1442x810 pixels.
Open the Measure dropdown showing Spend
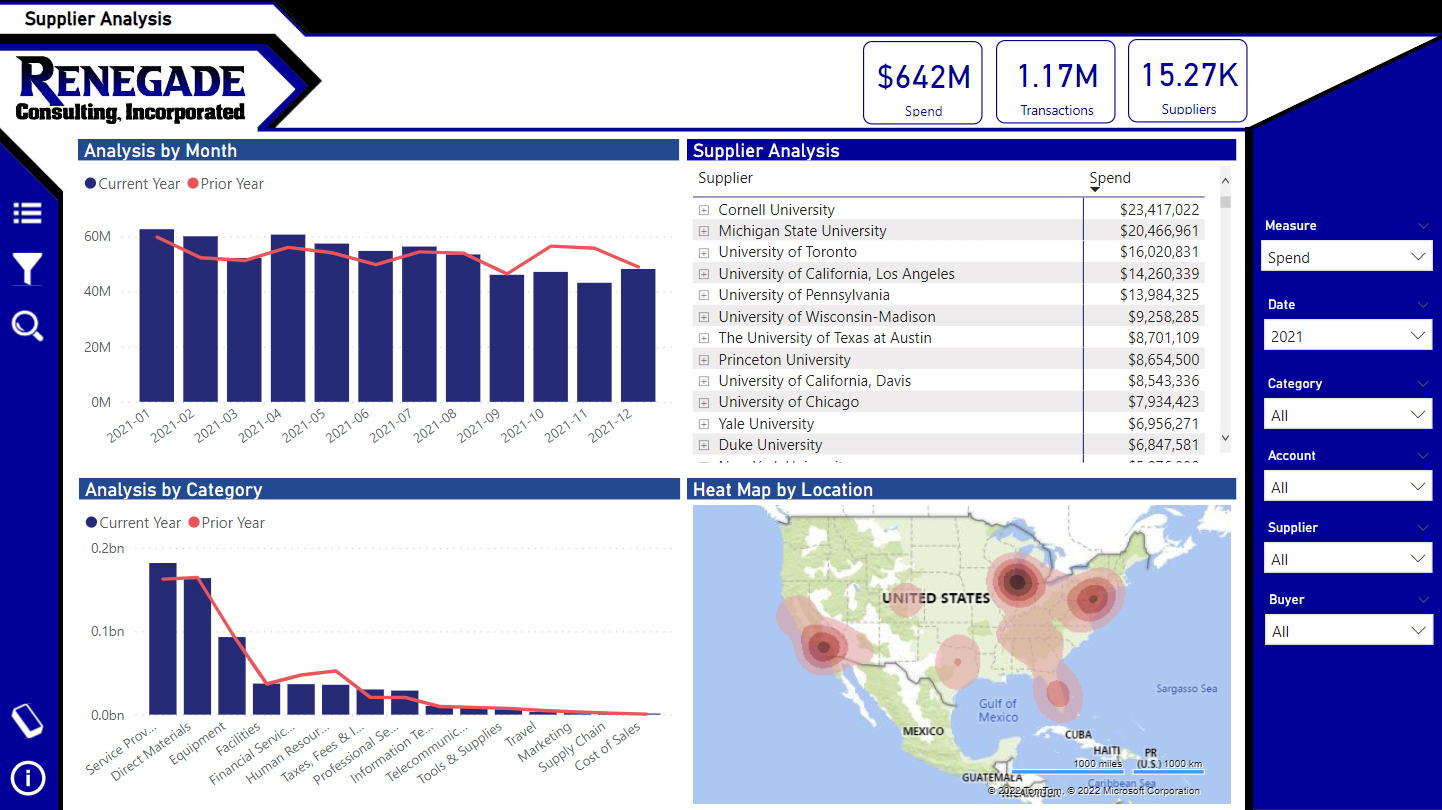[1347, 257]
